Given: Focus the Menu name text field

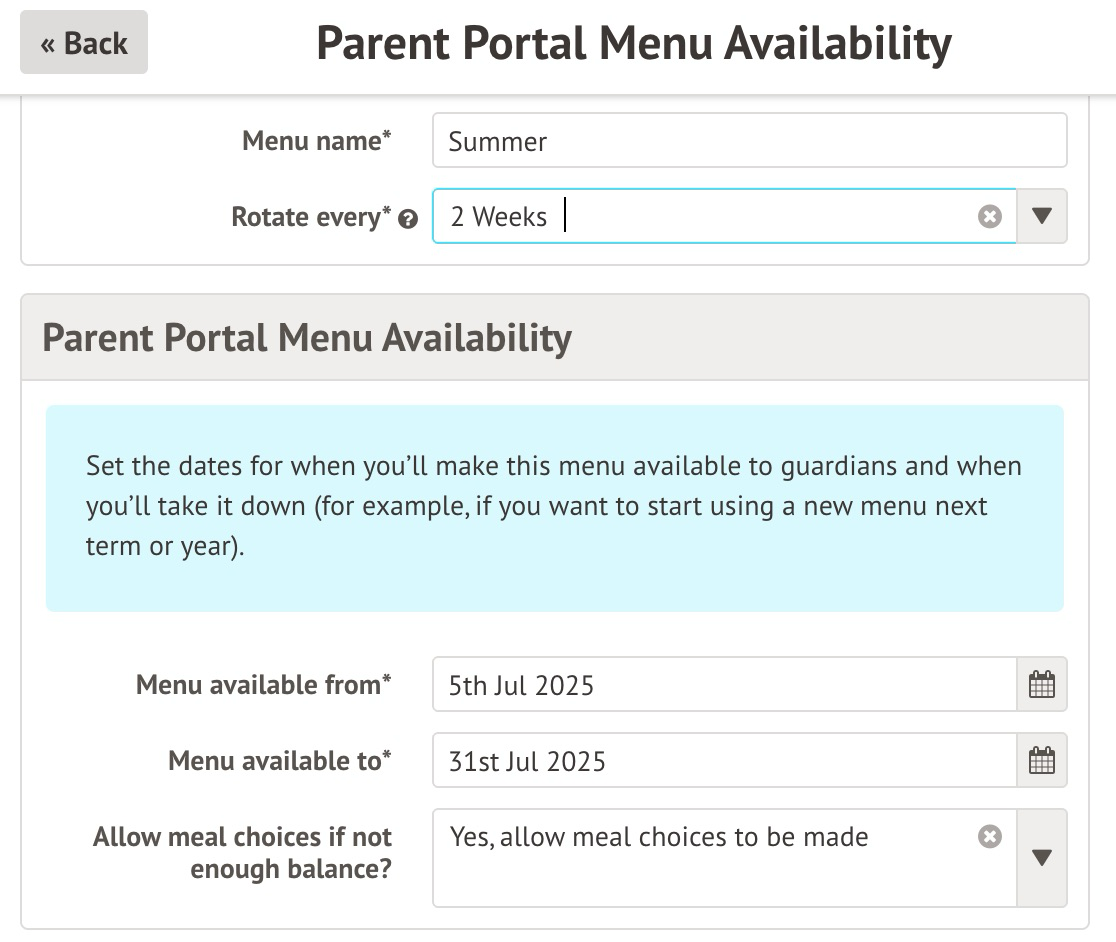Looking at the screenshot, I should pyautogui.click(x=749, y=141).
